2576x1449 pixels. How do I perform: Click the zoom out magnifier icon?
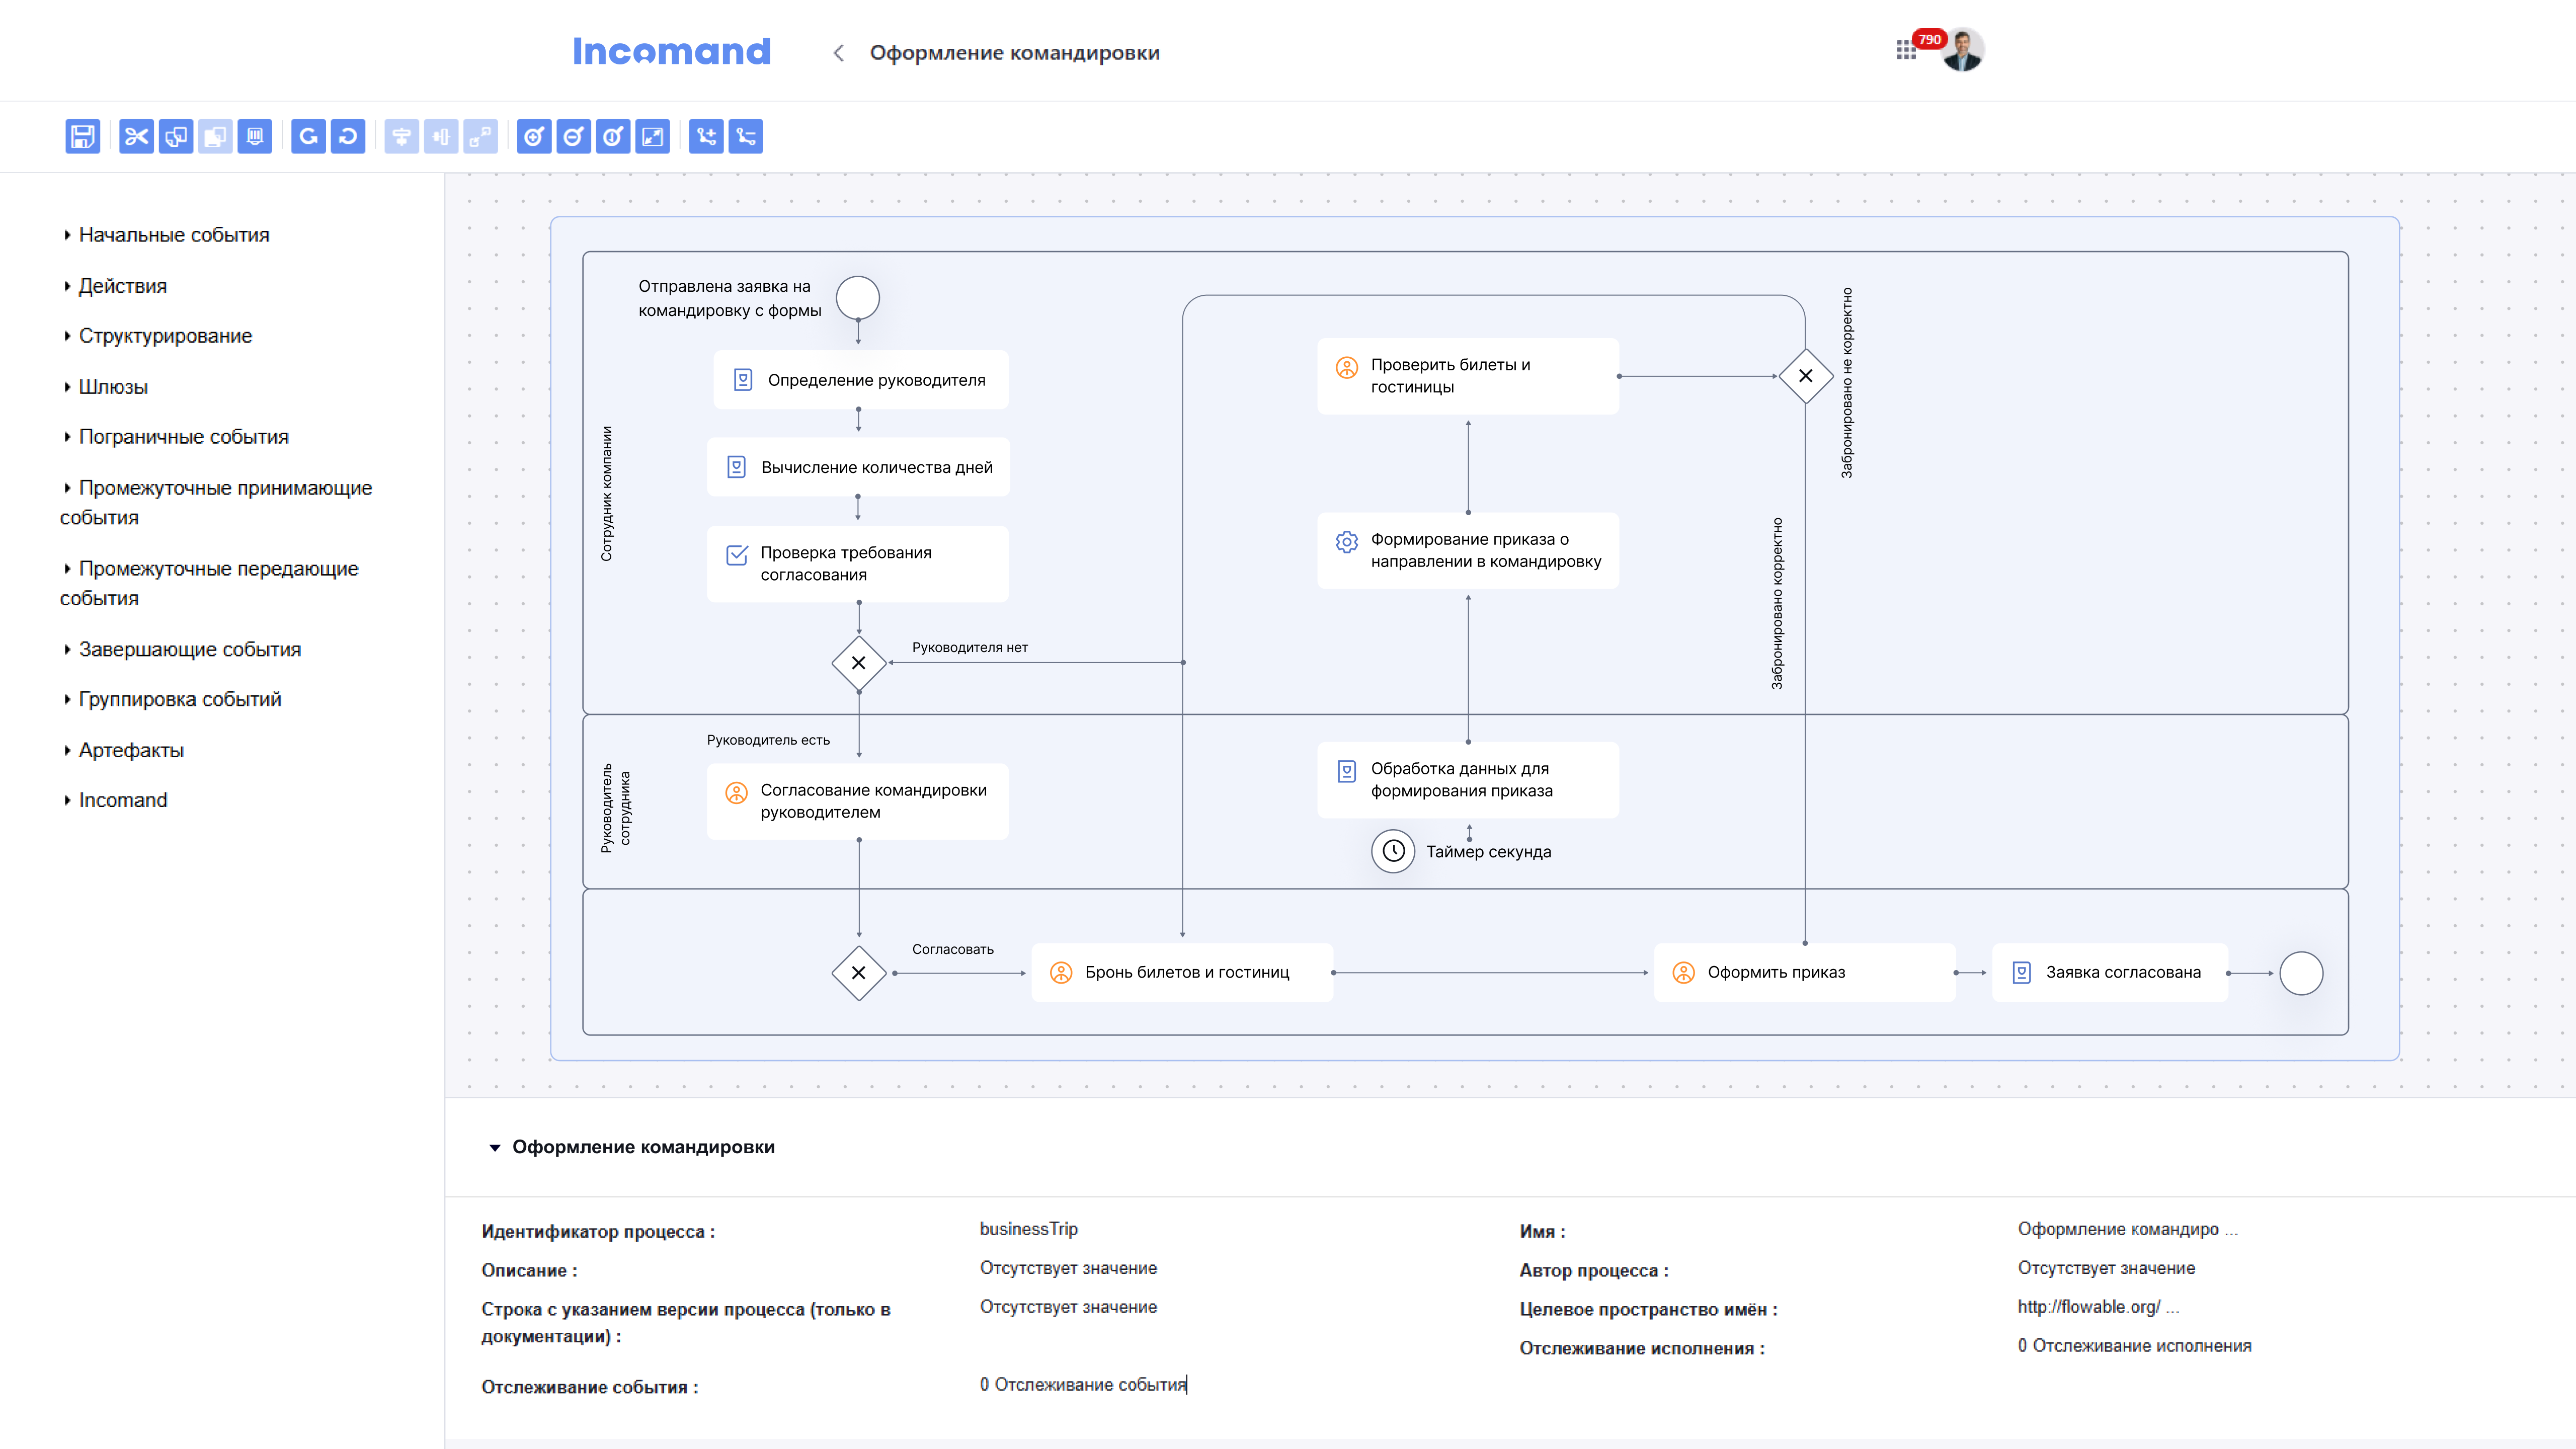coord(573,136)
